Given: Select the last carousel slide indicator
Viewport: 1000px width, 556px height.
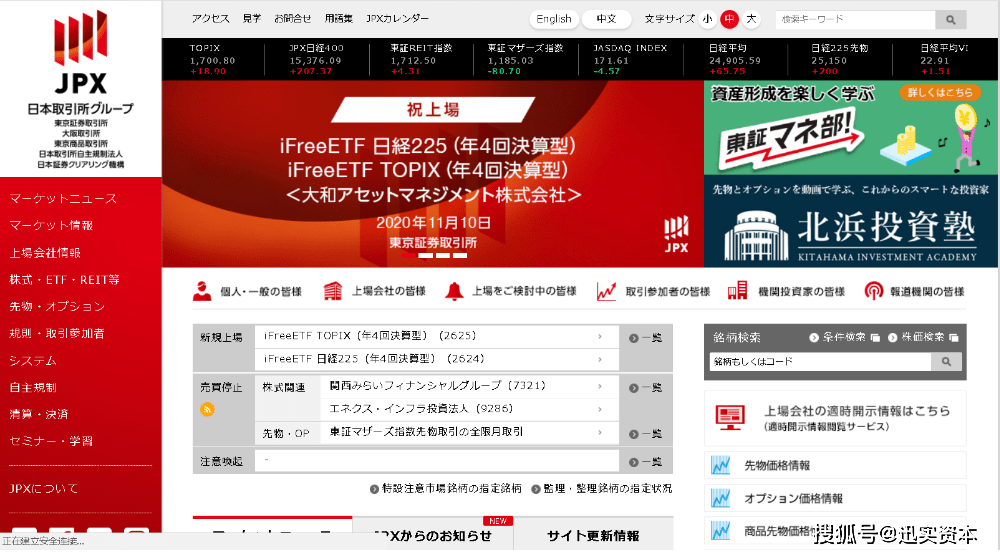Looking at the screenshot, I should 460,256.
